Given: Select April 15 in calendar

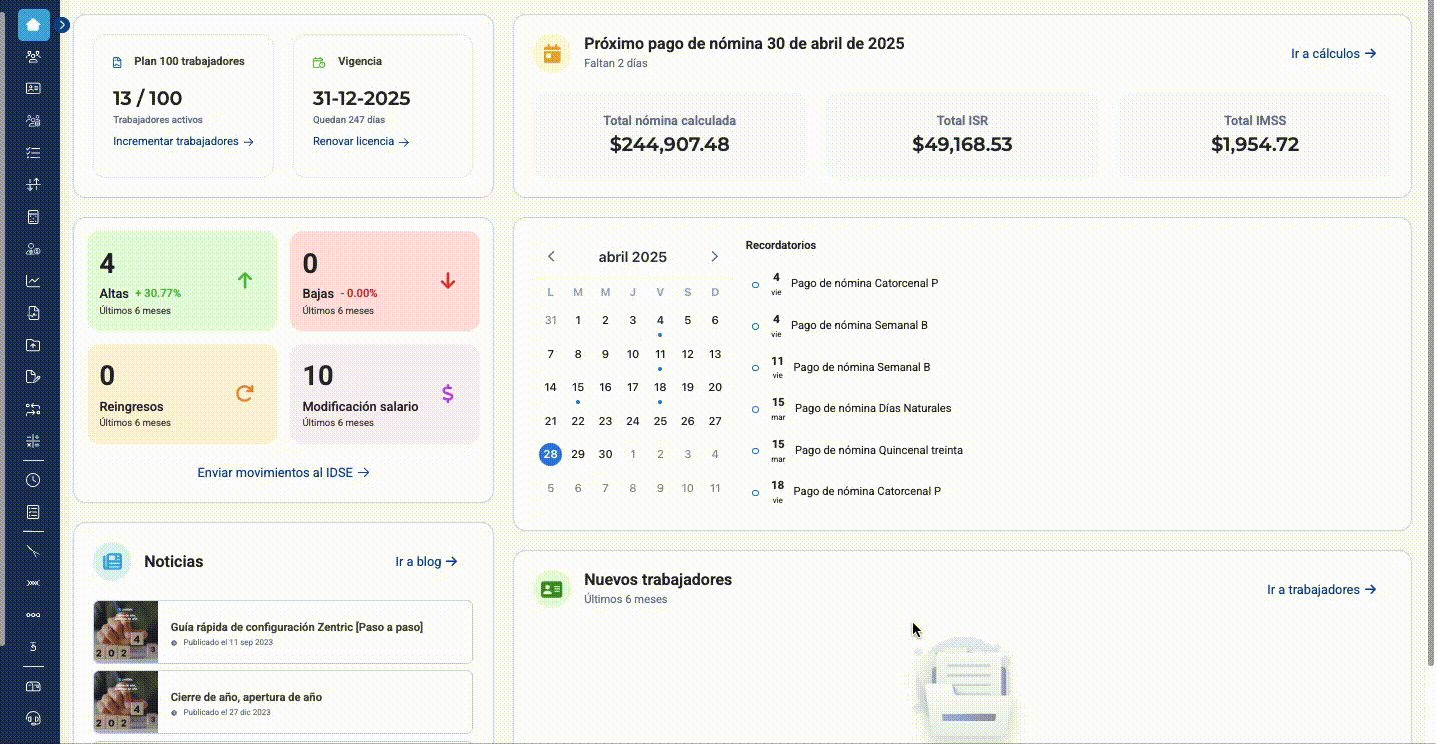Looking at the screenshot, I should [x=578, y=387].
